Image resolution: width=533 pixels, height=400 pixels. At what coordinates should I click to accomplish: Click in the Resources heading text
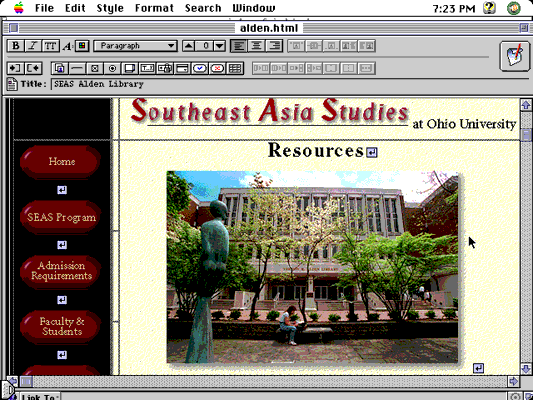coord(316,150)
